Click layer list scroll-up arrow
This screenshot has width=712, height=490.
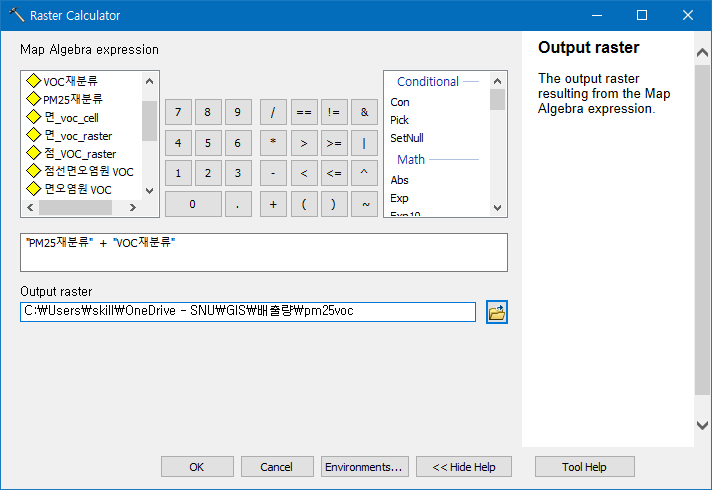[149, 81]
